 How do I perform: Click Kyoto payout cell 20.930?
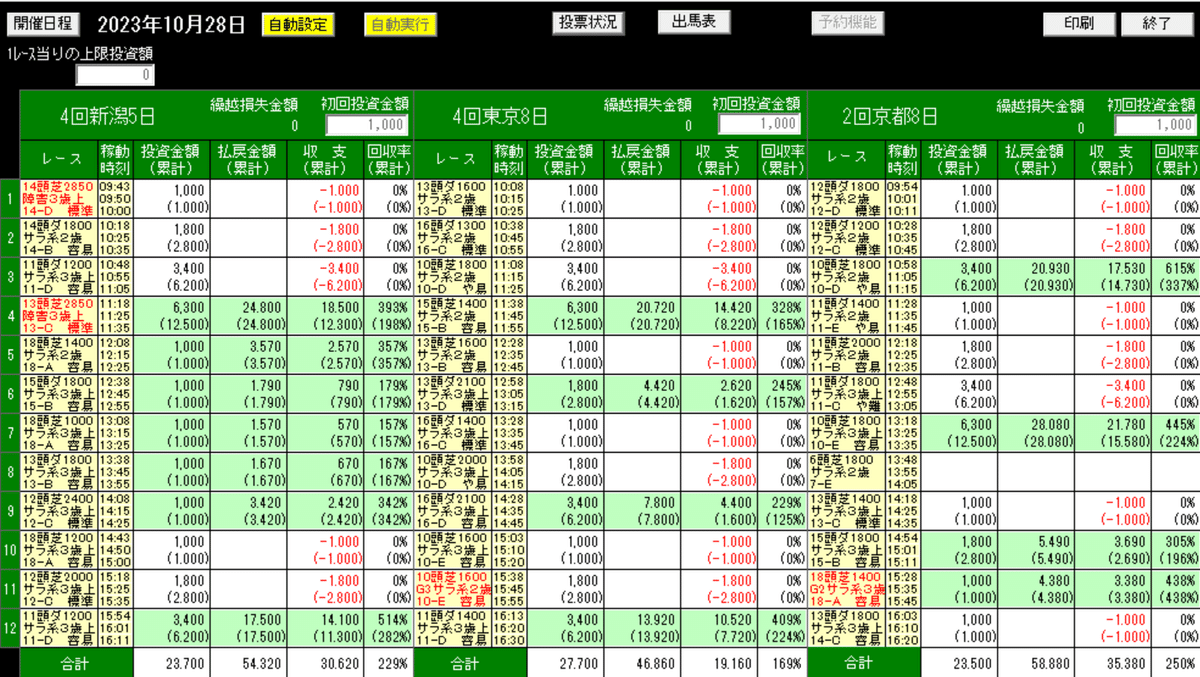[1037, 277]
